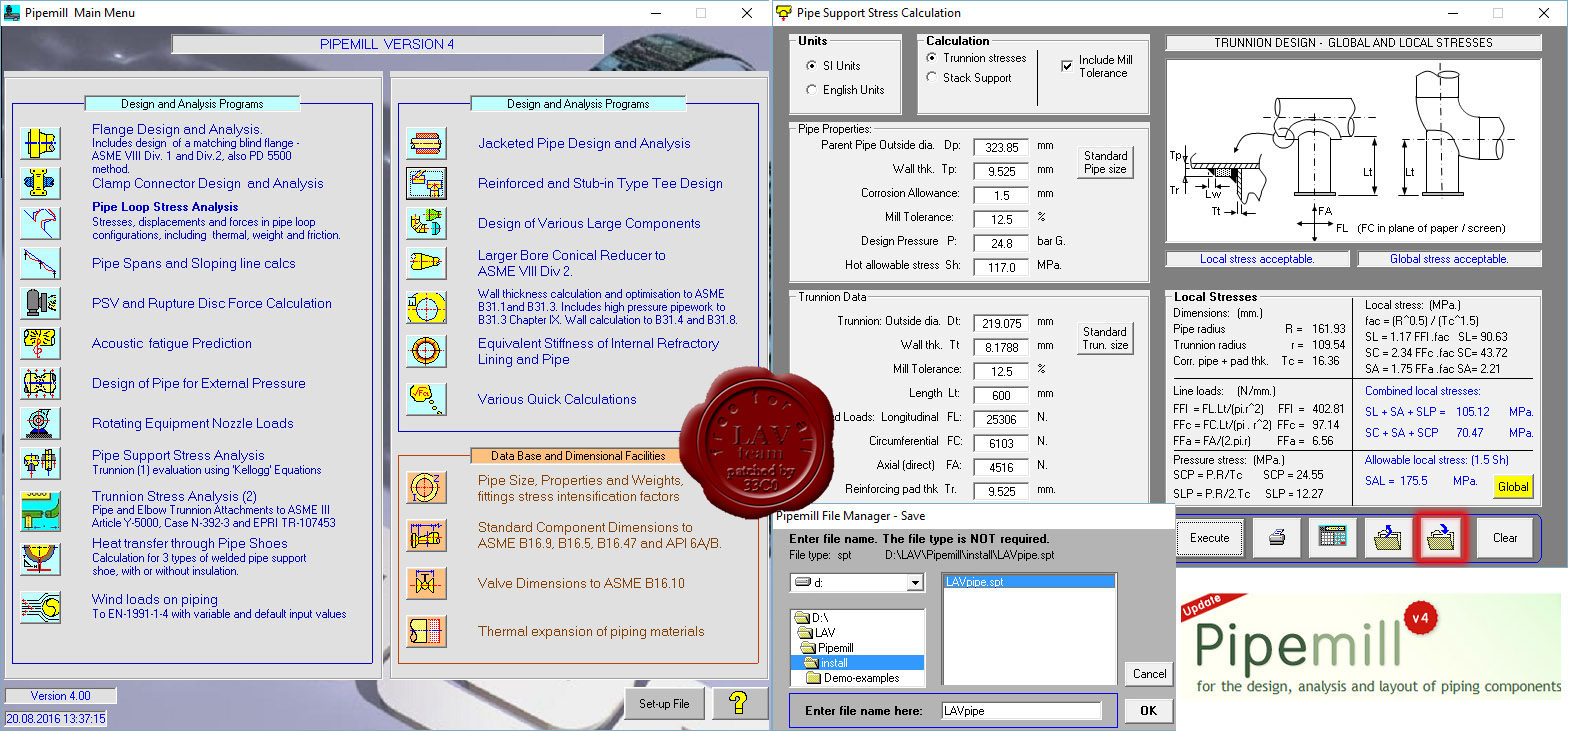Viewport: 1569px width, 731px height.
Task: Open Trunnion Stress Analysis (2) icon
Action: 41,511
